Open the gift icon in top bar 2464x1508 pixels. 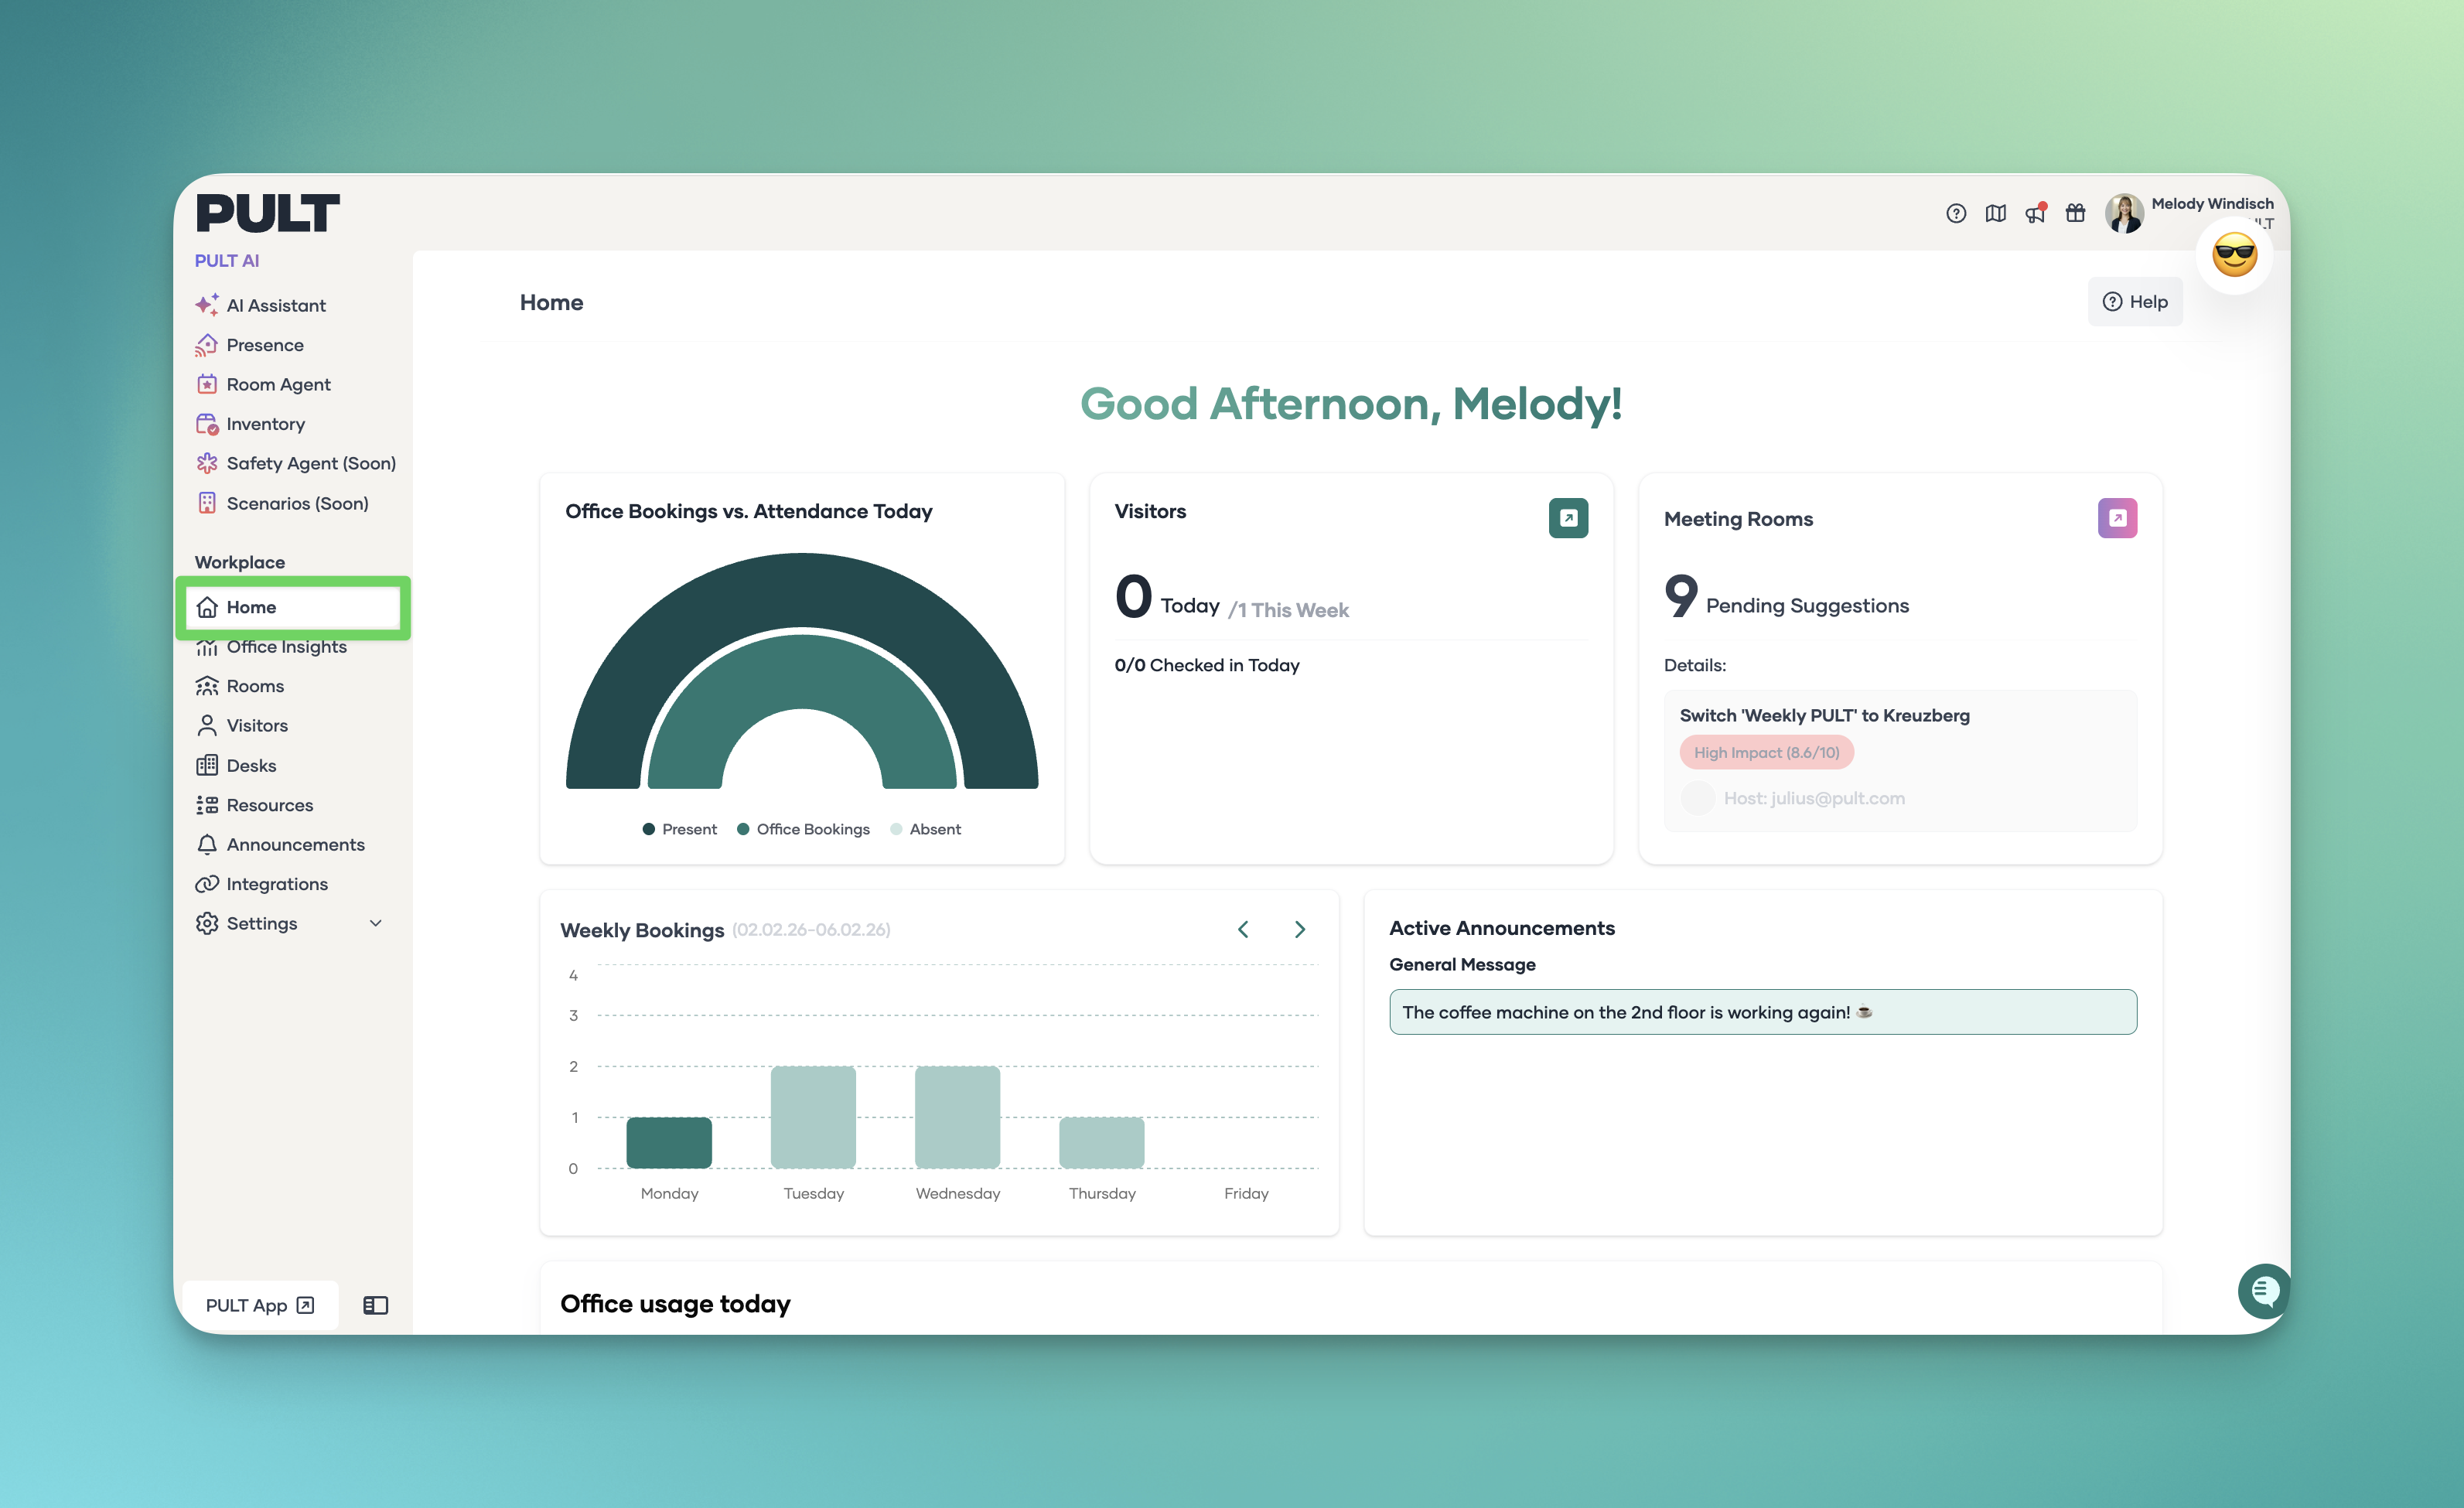tap(2075, 213)
